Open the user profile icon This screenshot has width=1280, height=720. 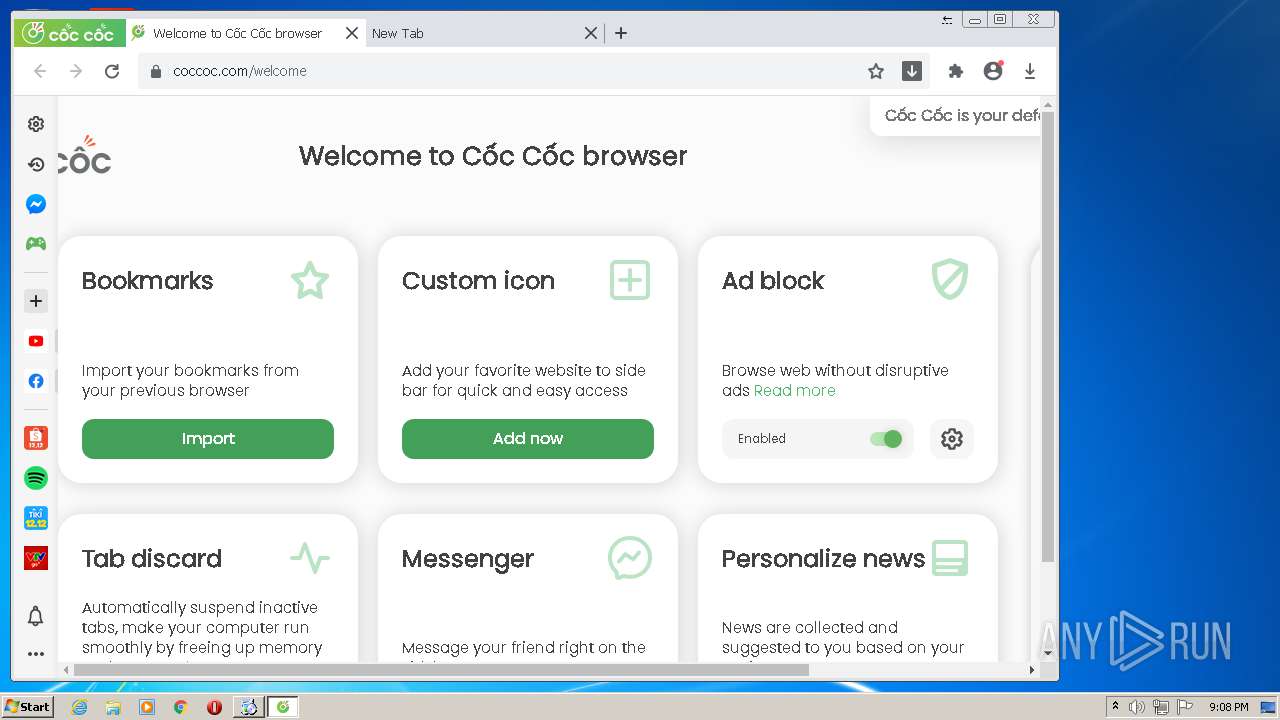coord(993,71)
